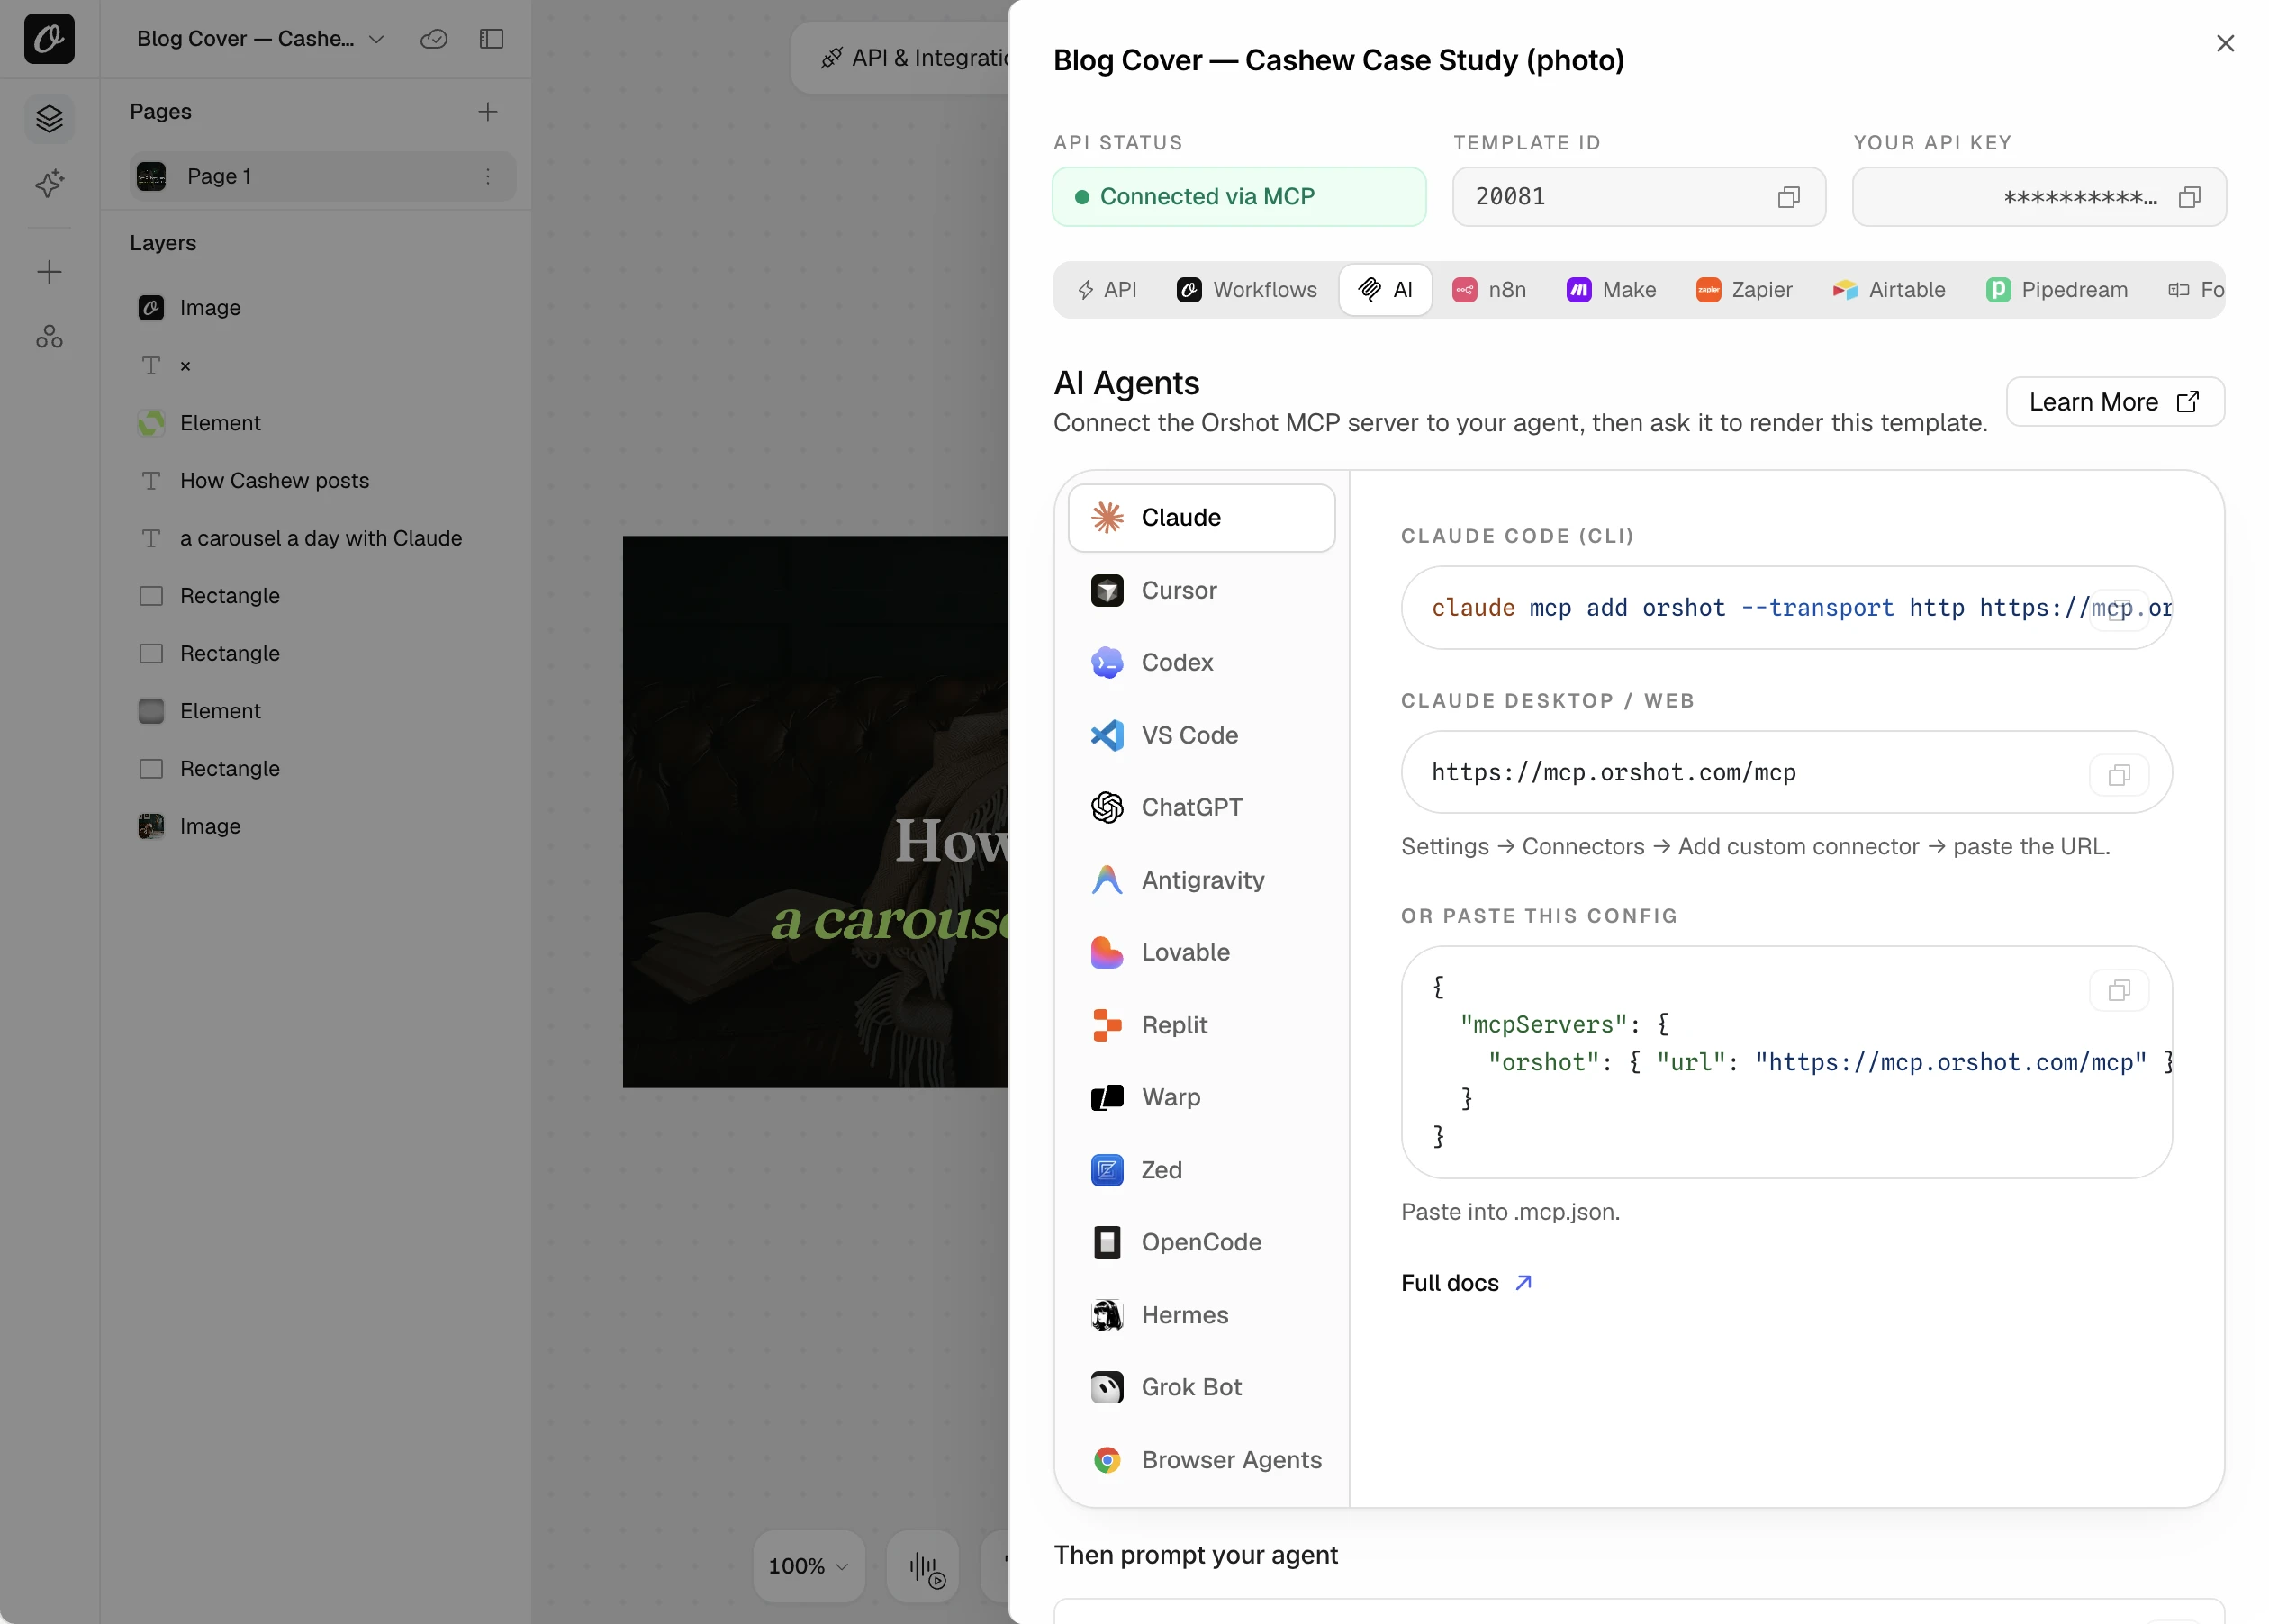Select the ChatGPT agent
The image size is (2269, 1624).
click(1201, 807)
